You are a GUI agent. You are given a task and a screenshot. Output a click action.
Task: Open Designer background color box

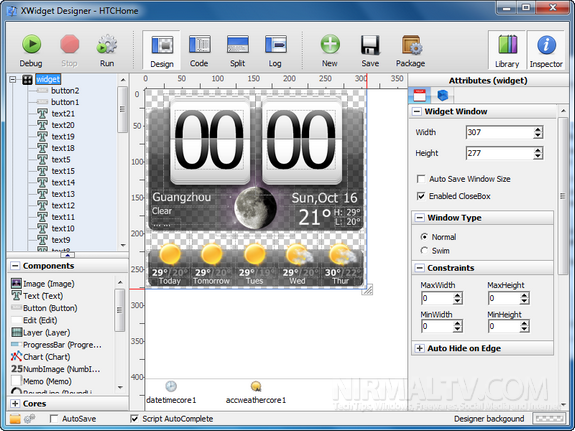coord(548,419)
